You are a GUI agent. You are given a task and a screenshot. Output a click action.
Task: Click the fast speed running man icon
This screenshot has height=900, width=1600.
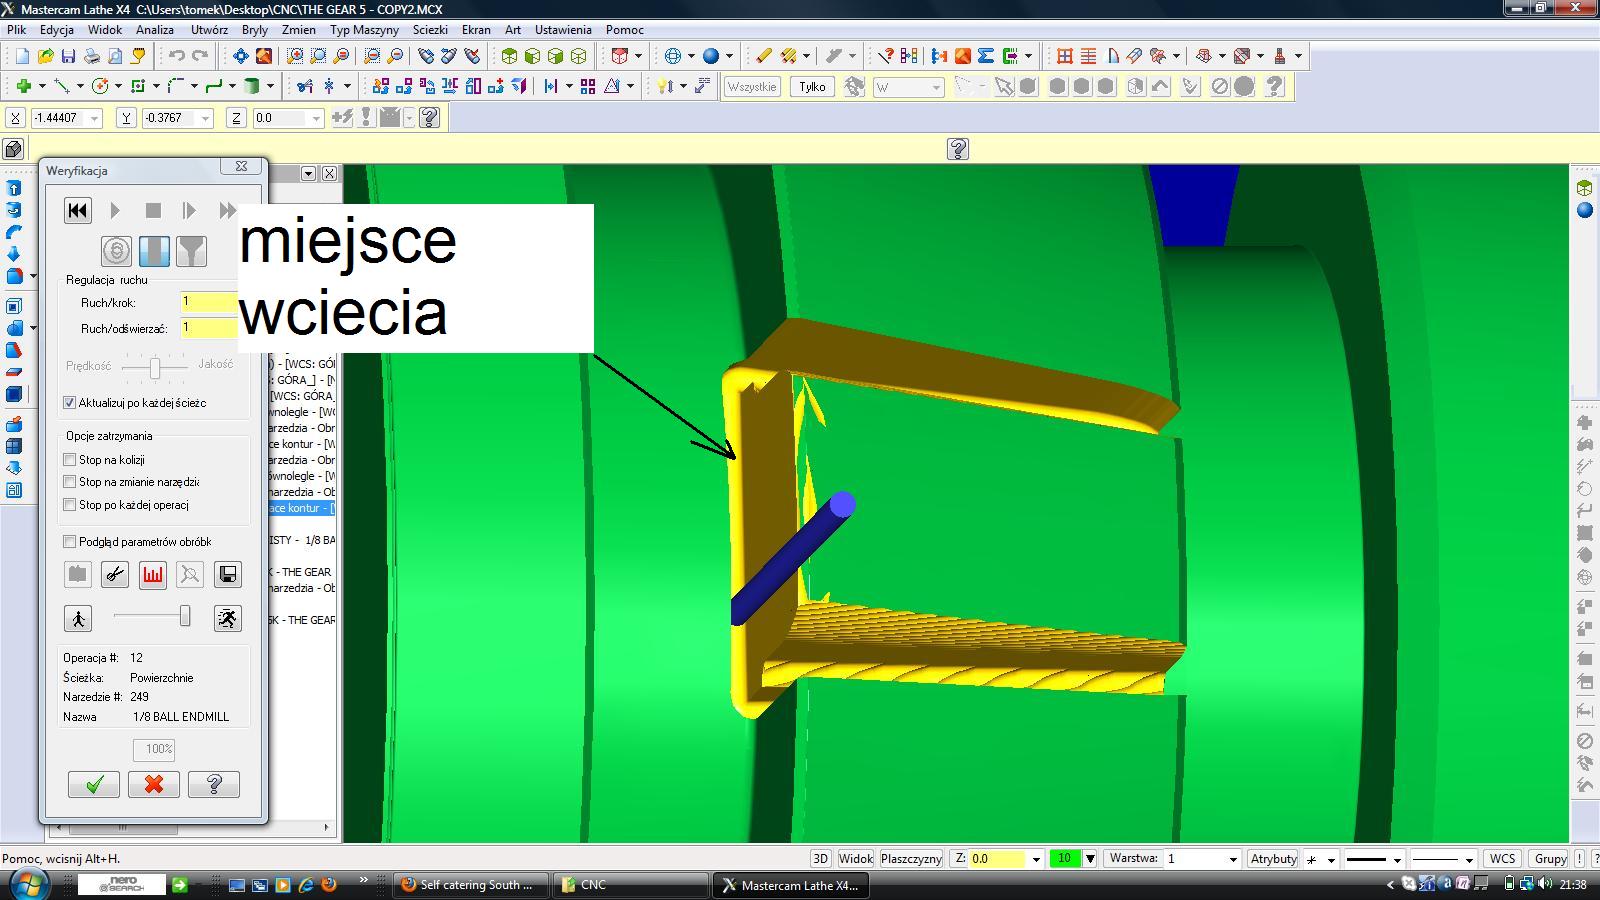[228, 618]
